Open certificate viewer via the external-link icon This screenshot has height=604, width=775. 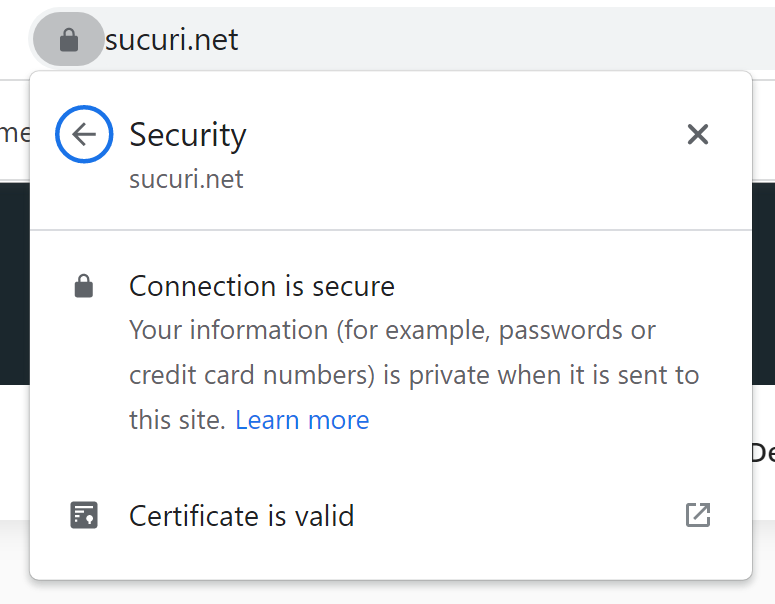(697, 516)
